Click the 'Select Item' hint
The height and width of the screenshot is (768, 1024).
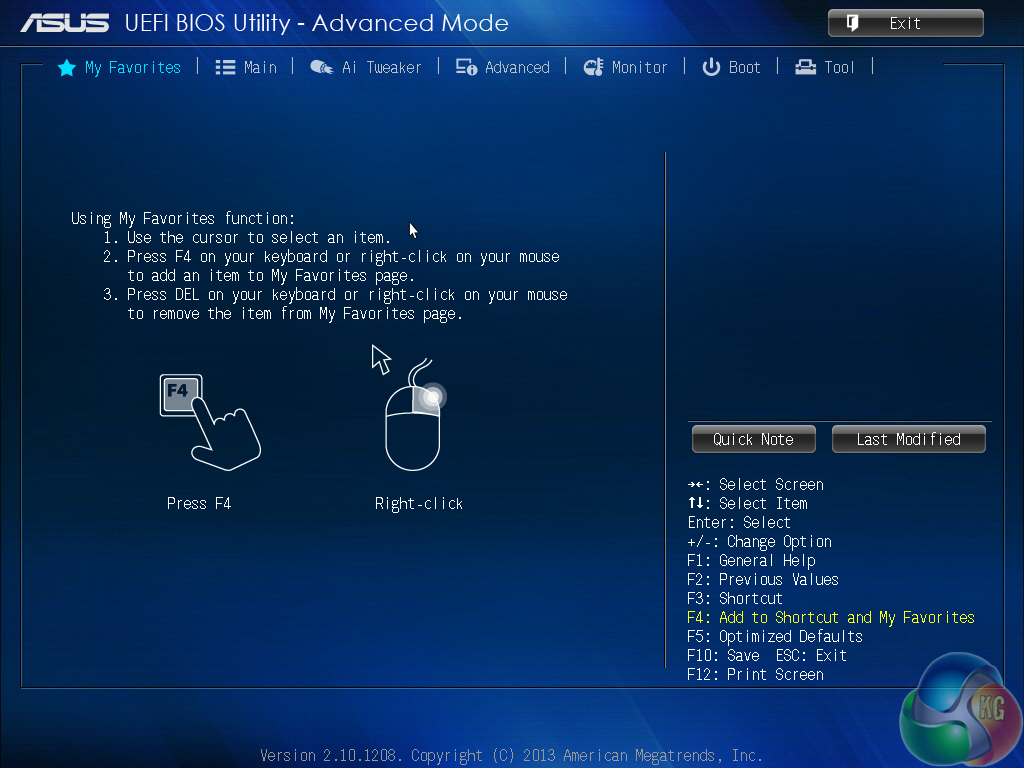(x=748, y=504)
